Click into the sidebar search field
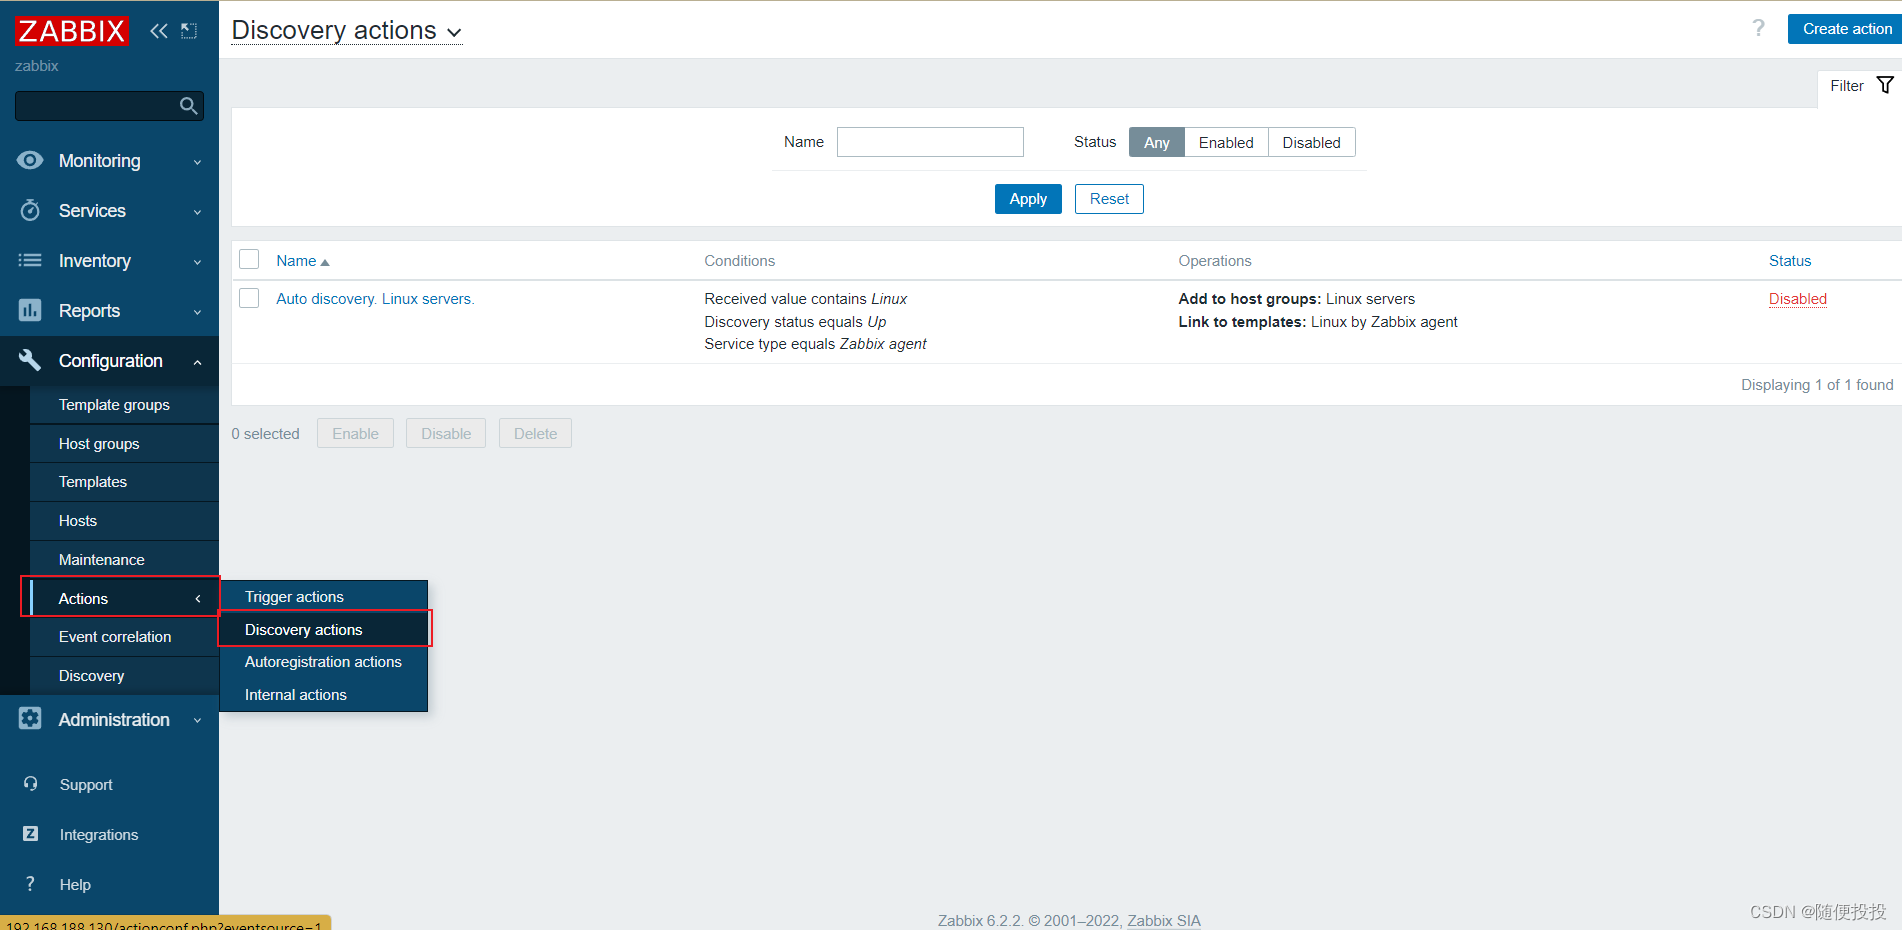The image size is (1902, 930). coord(97,106)
